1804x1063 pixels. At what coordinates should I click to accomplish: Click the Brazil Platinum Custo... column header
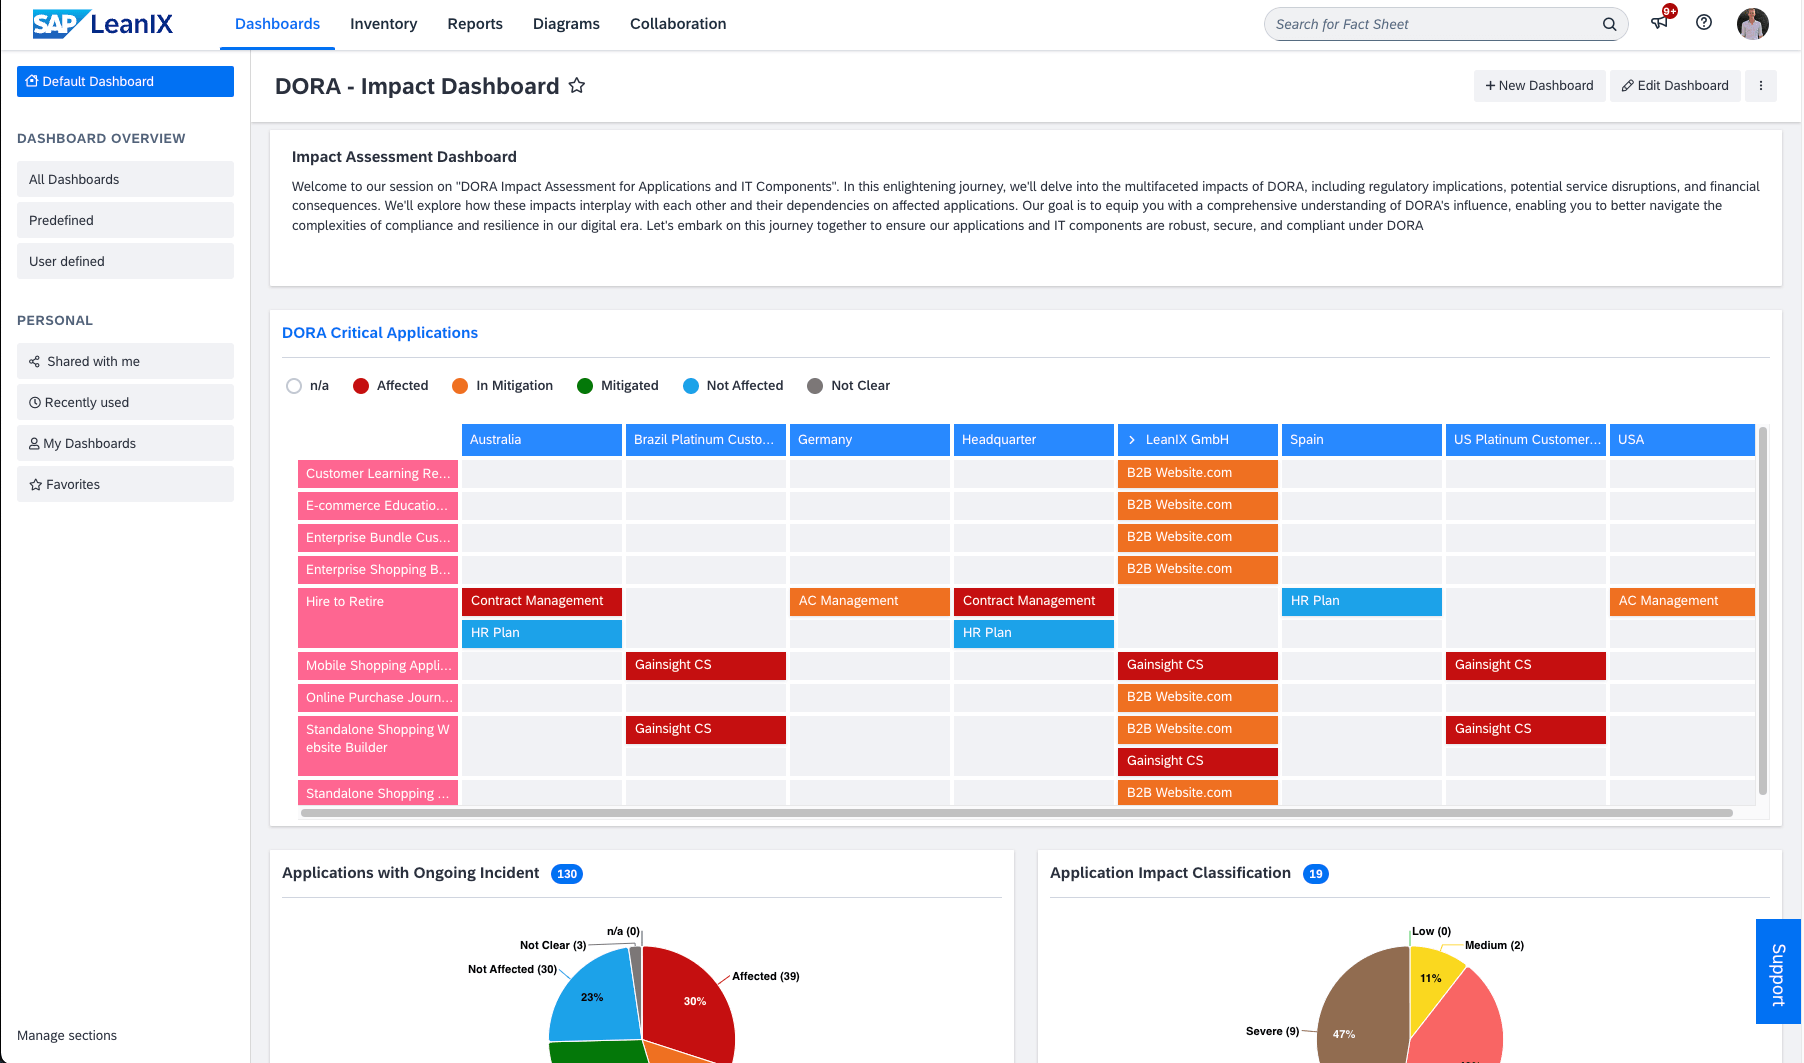pyautogui.click(x=706, y=440)
